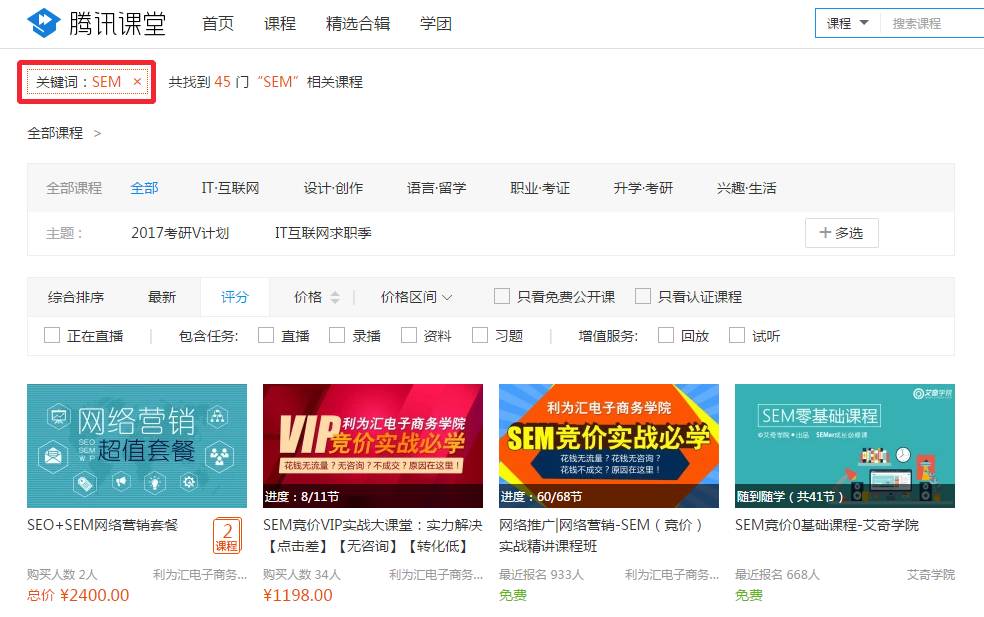Open the SEM竞价0基础课程-艾奇学院 title
Viewport: 984px width, 617px height.
826,525
